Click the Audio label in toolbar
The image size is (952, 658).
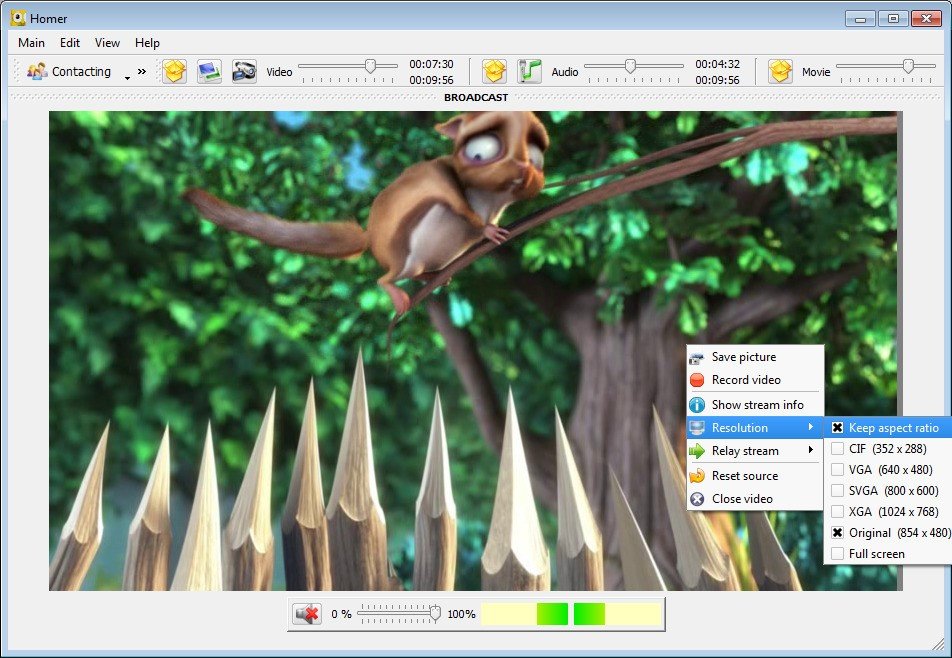point(565,72)
